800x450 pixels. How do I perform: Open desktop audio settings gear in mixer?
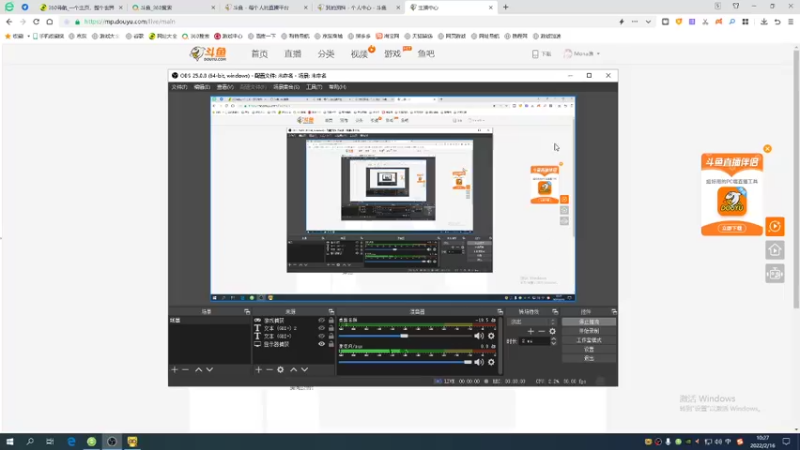(x=491, y=336)
